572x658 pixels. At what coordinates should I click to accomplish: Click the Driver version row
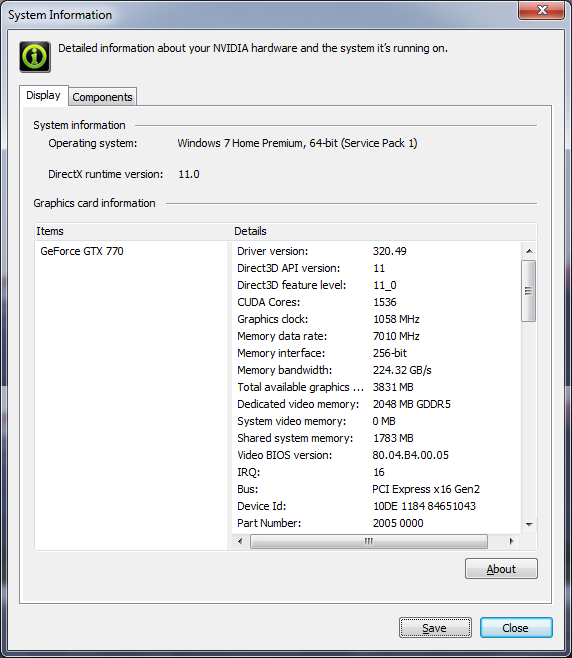[x=377, y=251]
